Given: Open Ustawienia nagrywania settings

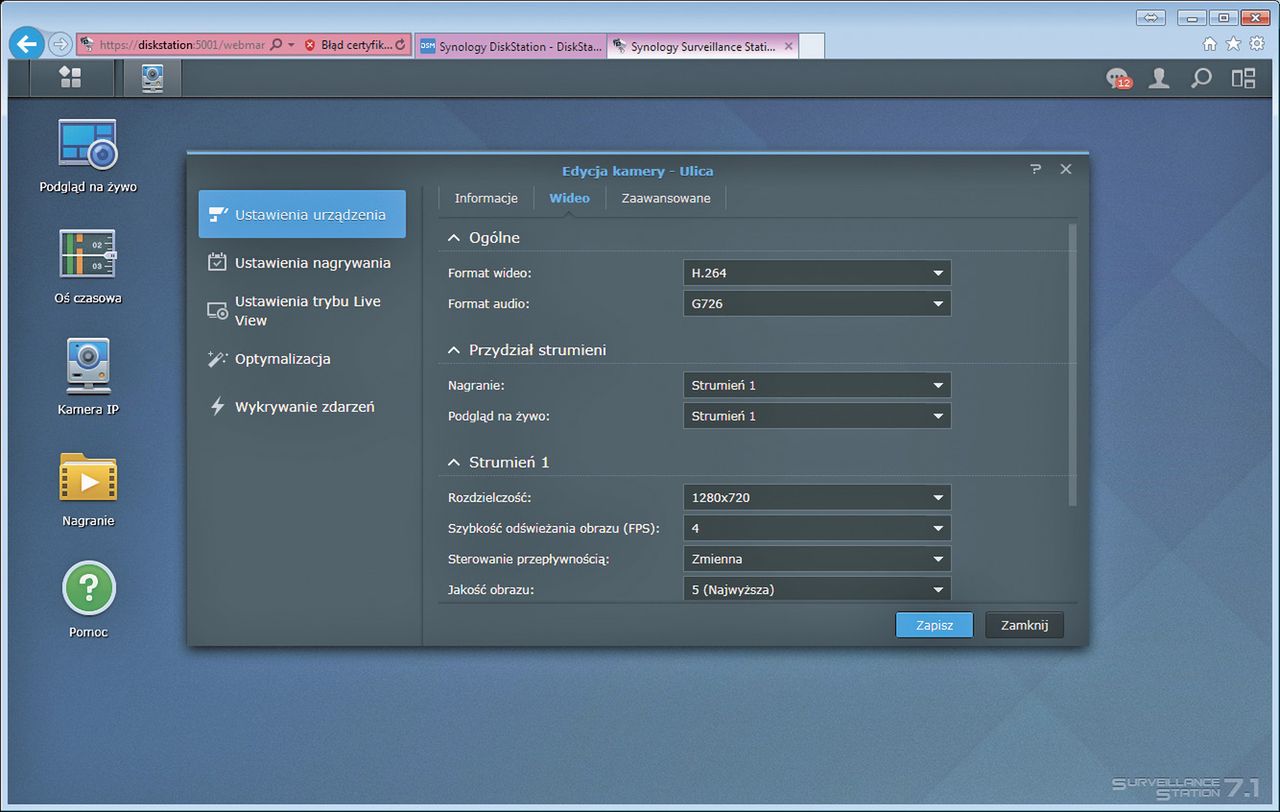Looking at the screenshot, I should (302, 262).
